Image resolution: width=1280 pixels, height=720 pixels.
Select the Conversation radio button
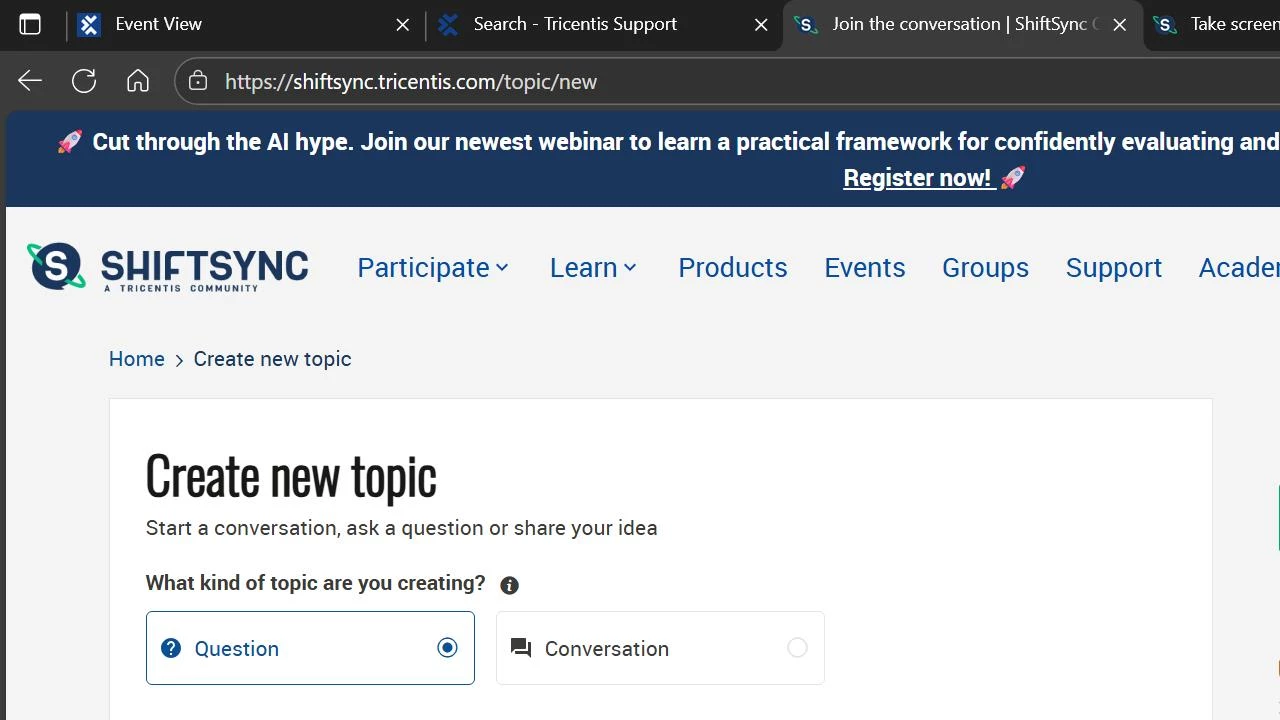tap(797, 648)
